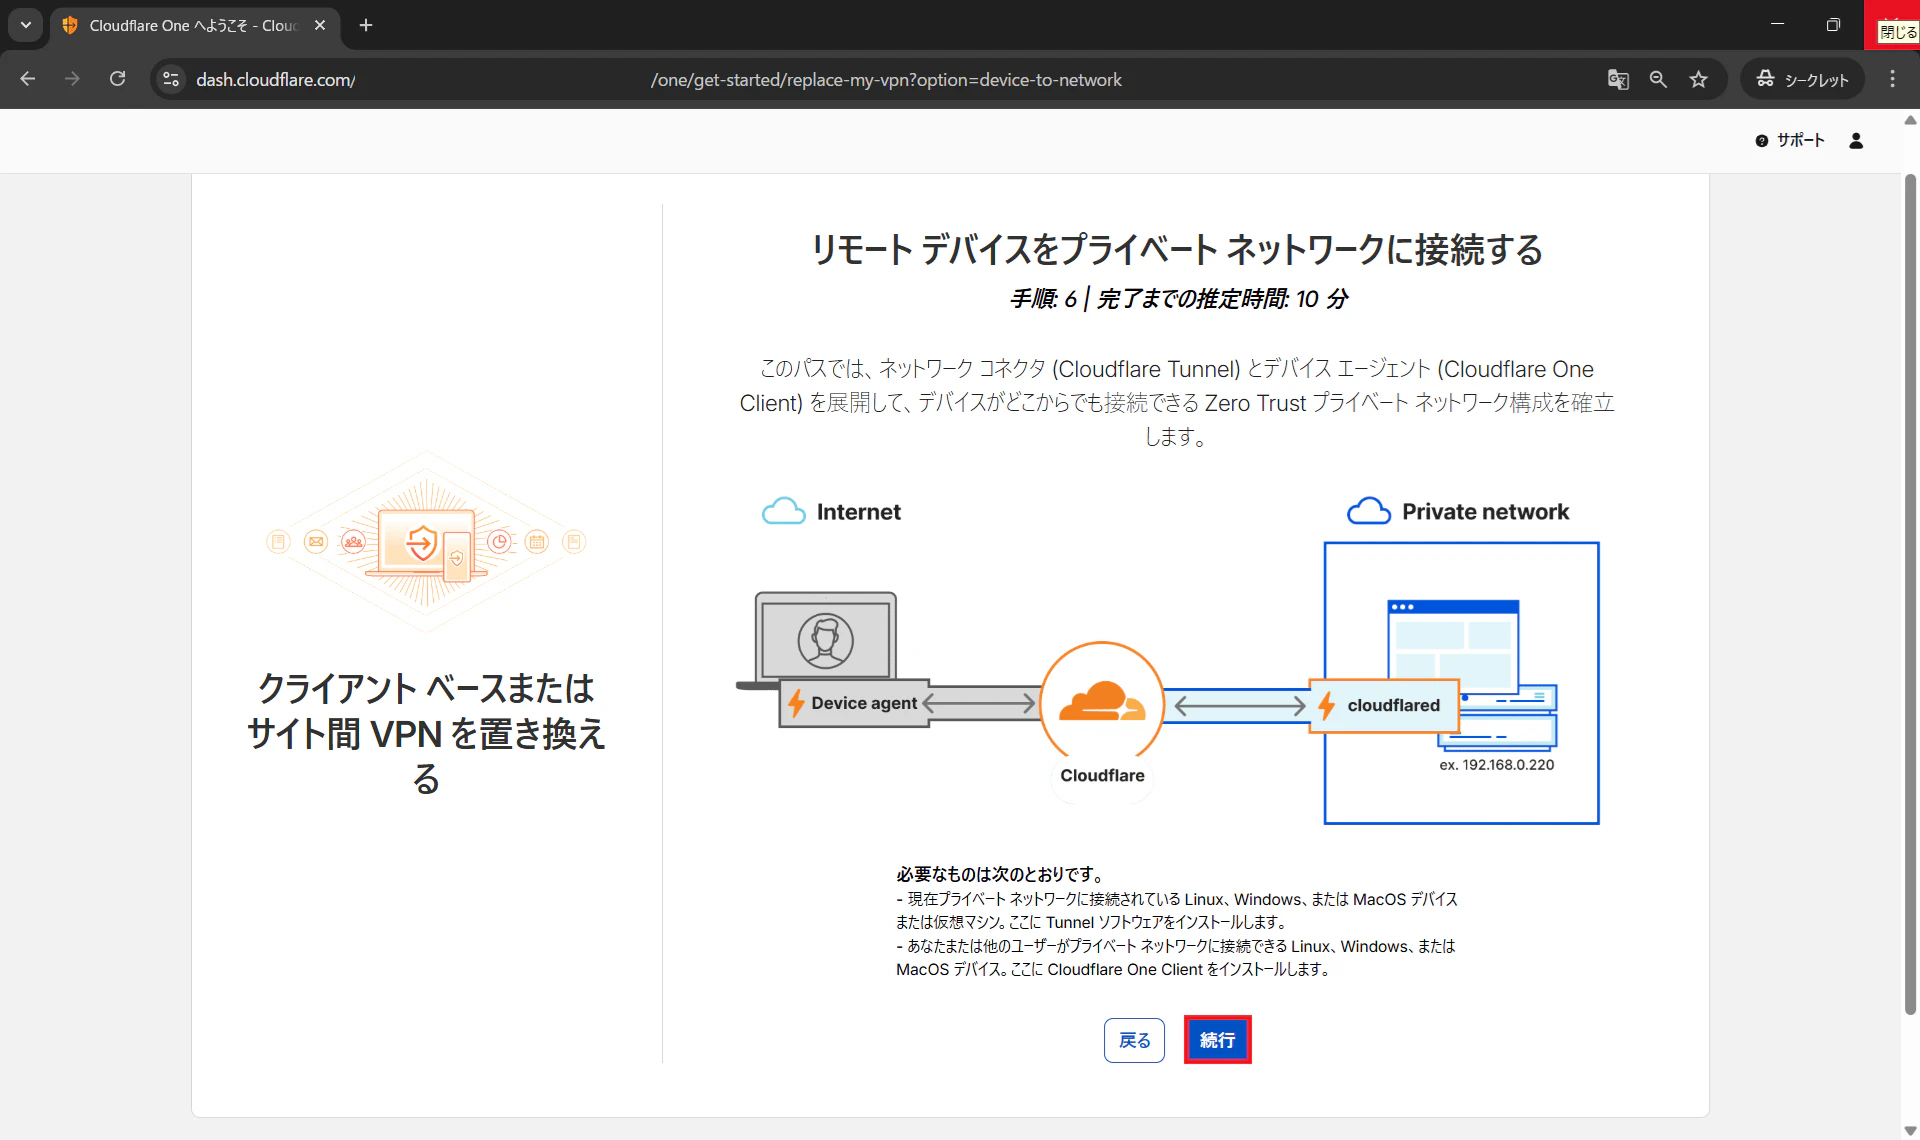1920x1140 pixels.
Task: Click the VPN replacement illustration graphic
Action: (x=426, y=541)
